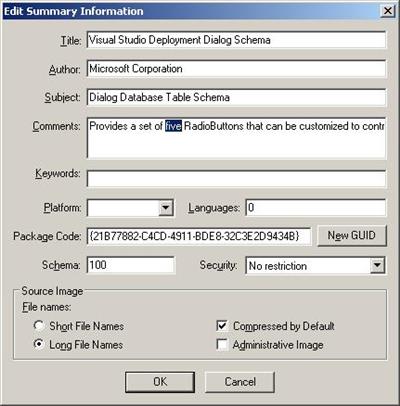Select the No restriction security combo box
400x406 pixels.
coord(316,266)
